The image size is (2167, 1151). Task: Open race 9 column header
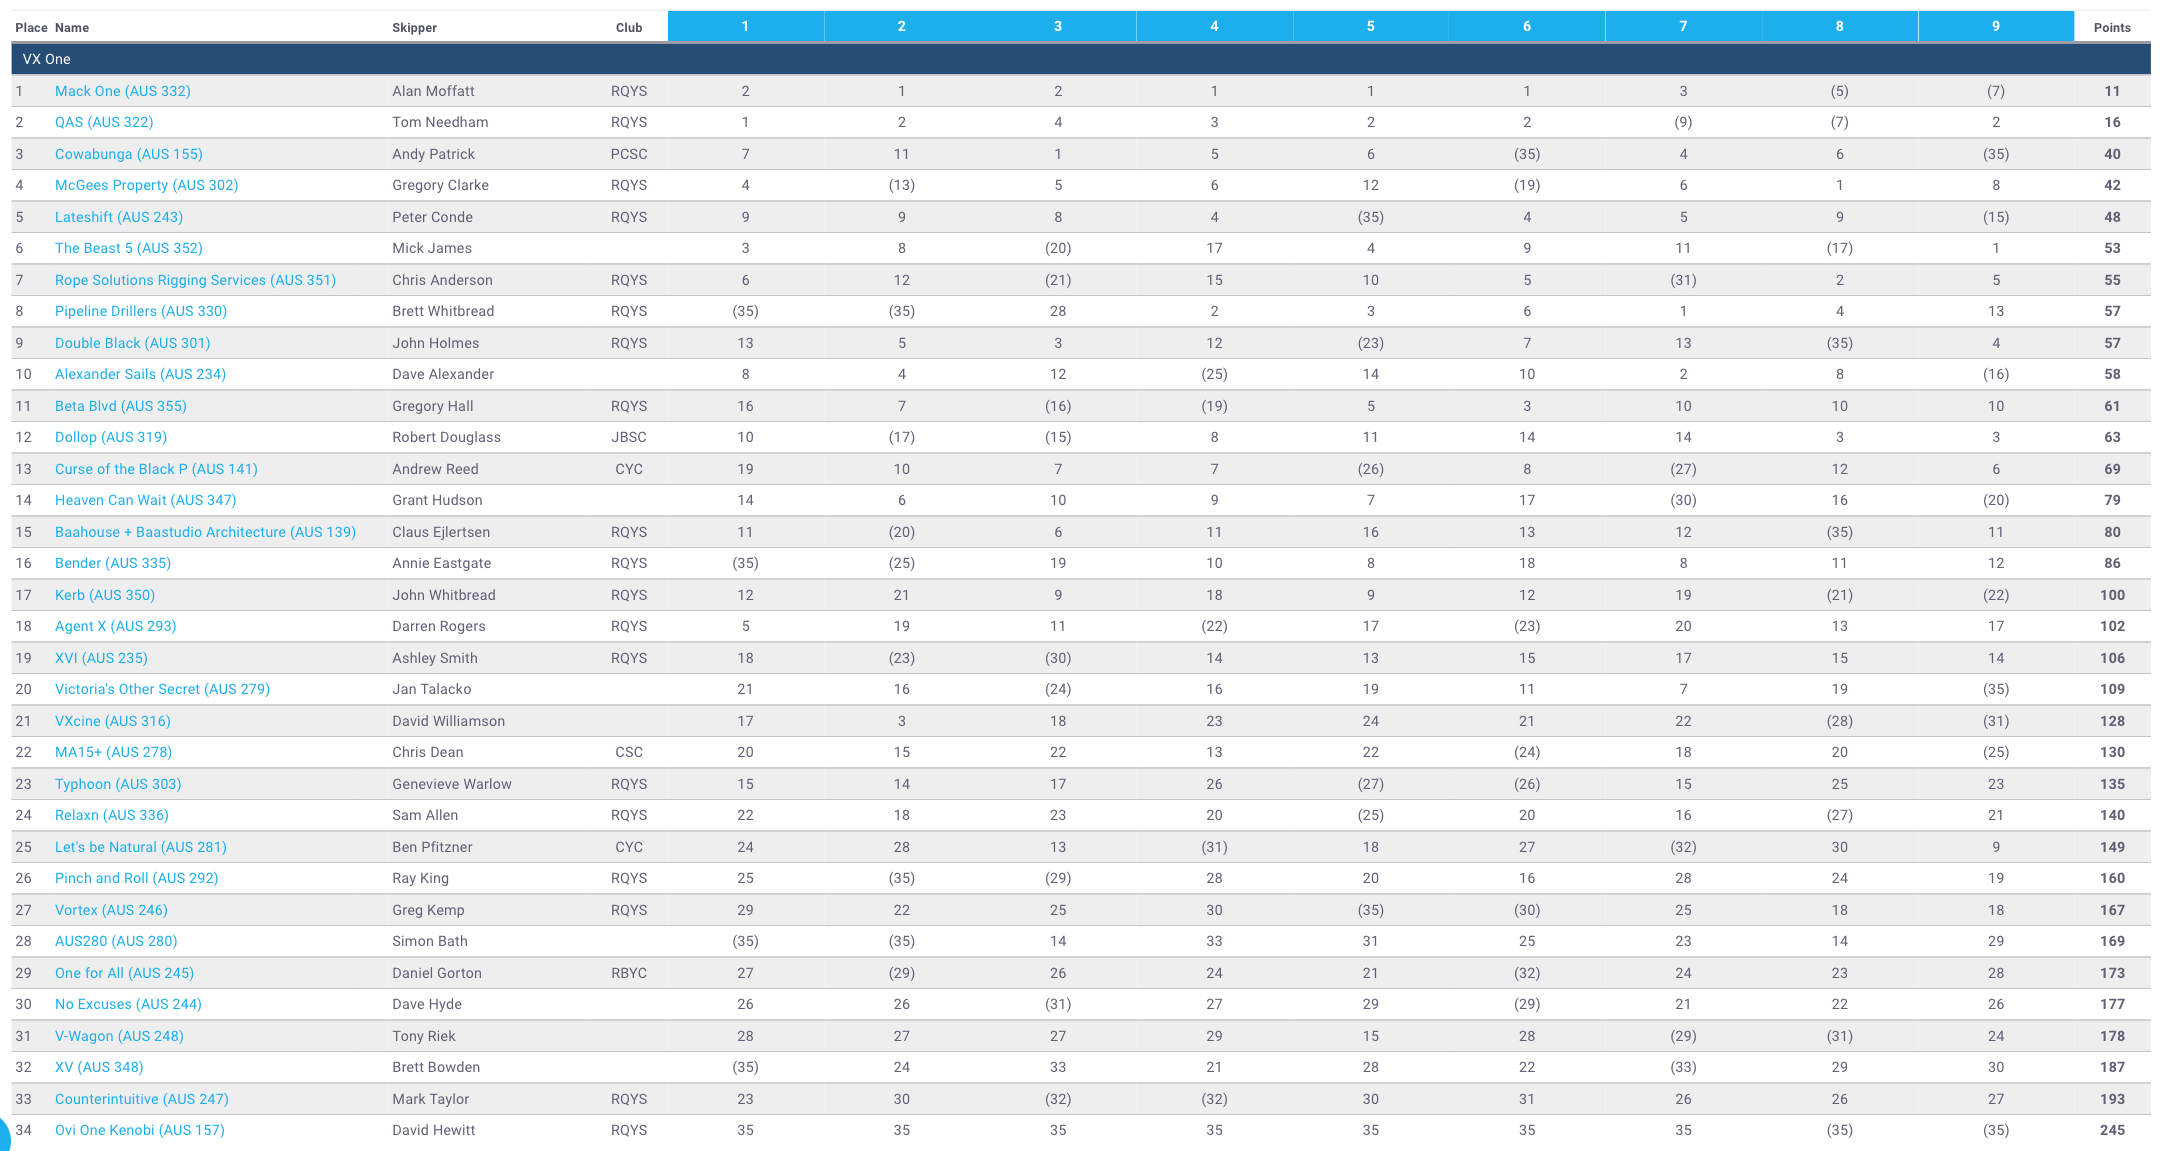click(x=1995, y=26)
